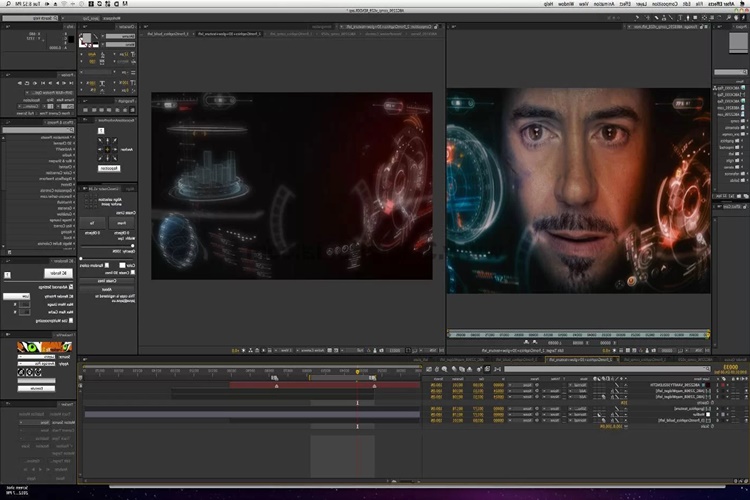Image resolution: width=750 pixels, height=500 pixels.
Task: Open the Animation menu
Action: coord(604,4)
